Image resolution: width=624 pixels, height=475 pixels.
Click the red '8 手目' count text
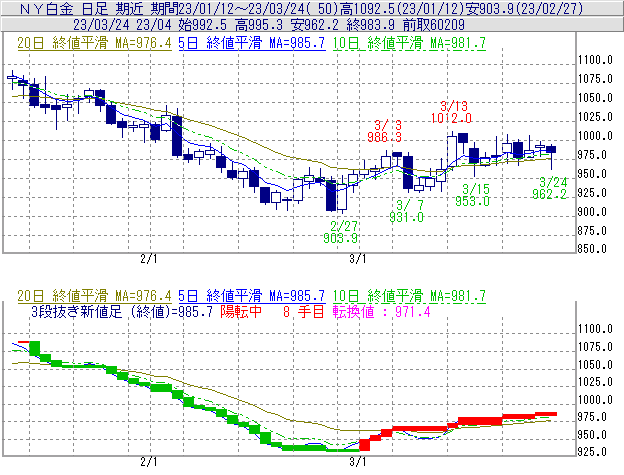click(303, 311)
